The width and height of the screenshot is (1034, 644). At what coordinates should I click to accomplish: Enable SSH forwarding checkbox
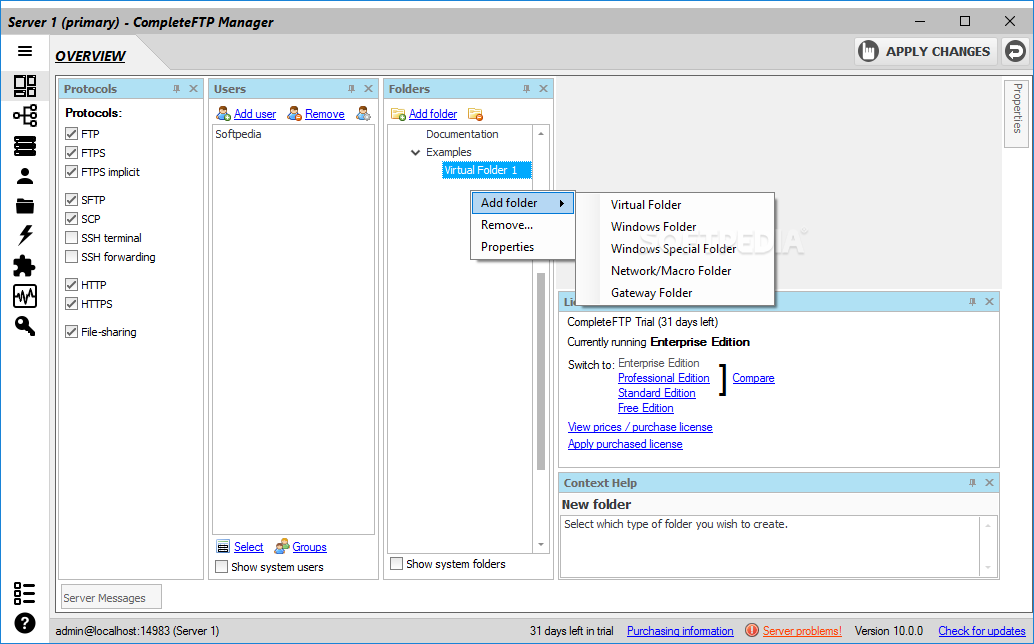tap(71, 257)
